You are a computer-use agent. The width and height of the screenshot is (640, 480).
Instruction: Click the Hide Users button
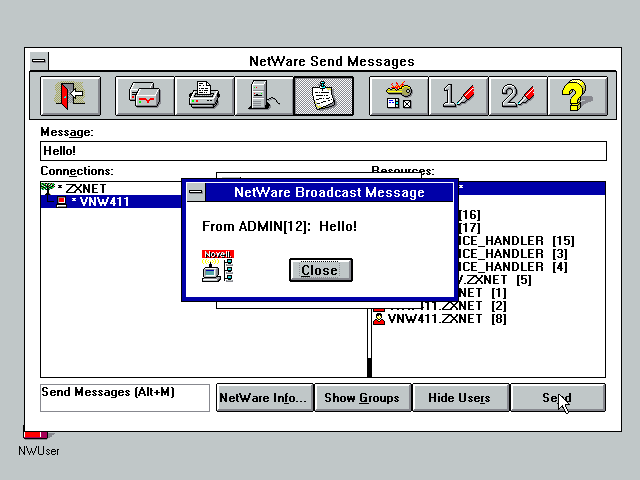461,398
